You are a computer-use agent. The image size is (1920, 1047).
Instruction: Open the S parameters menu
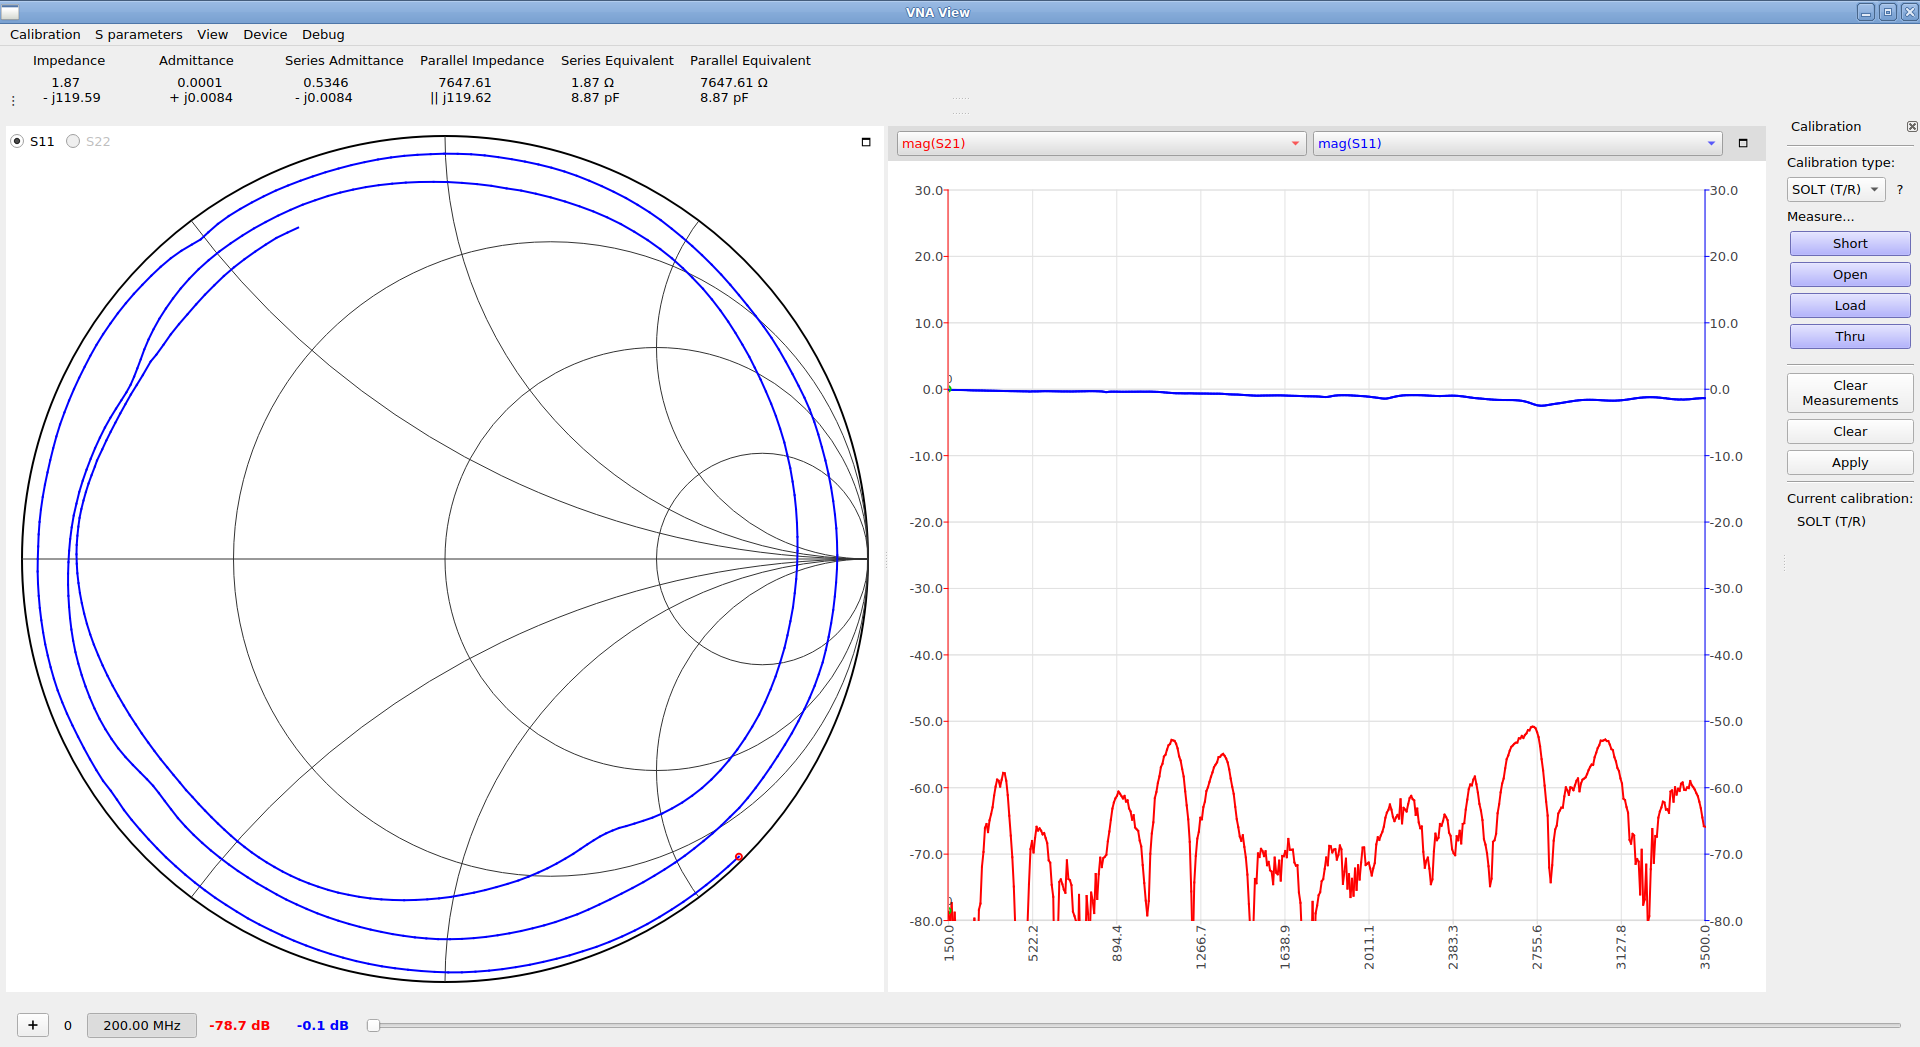click(138, 34)
